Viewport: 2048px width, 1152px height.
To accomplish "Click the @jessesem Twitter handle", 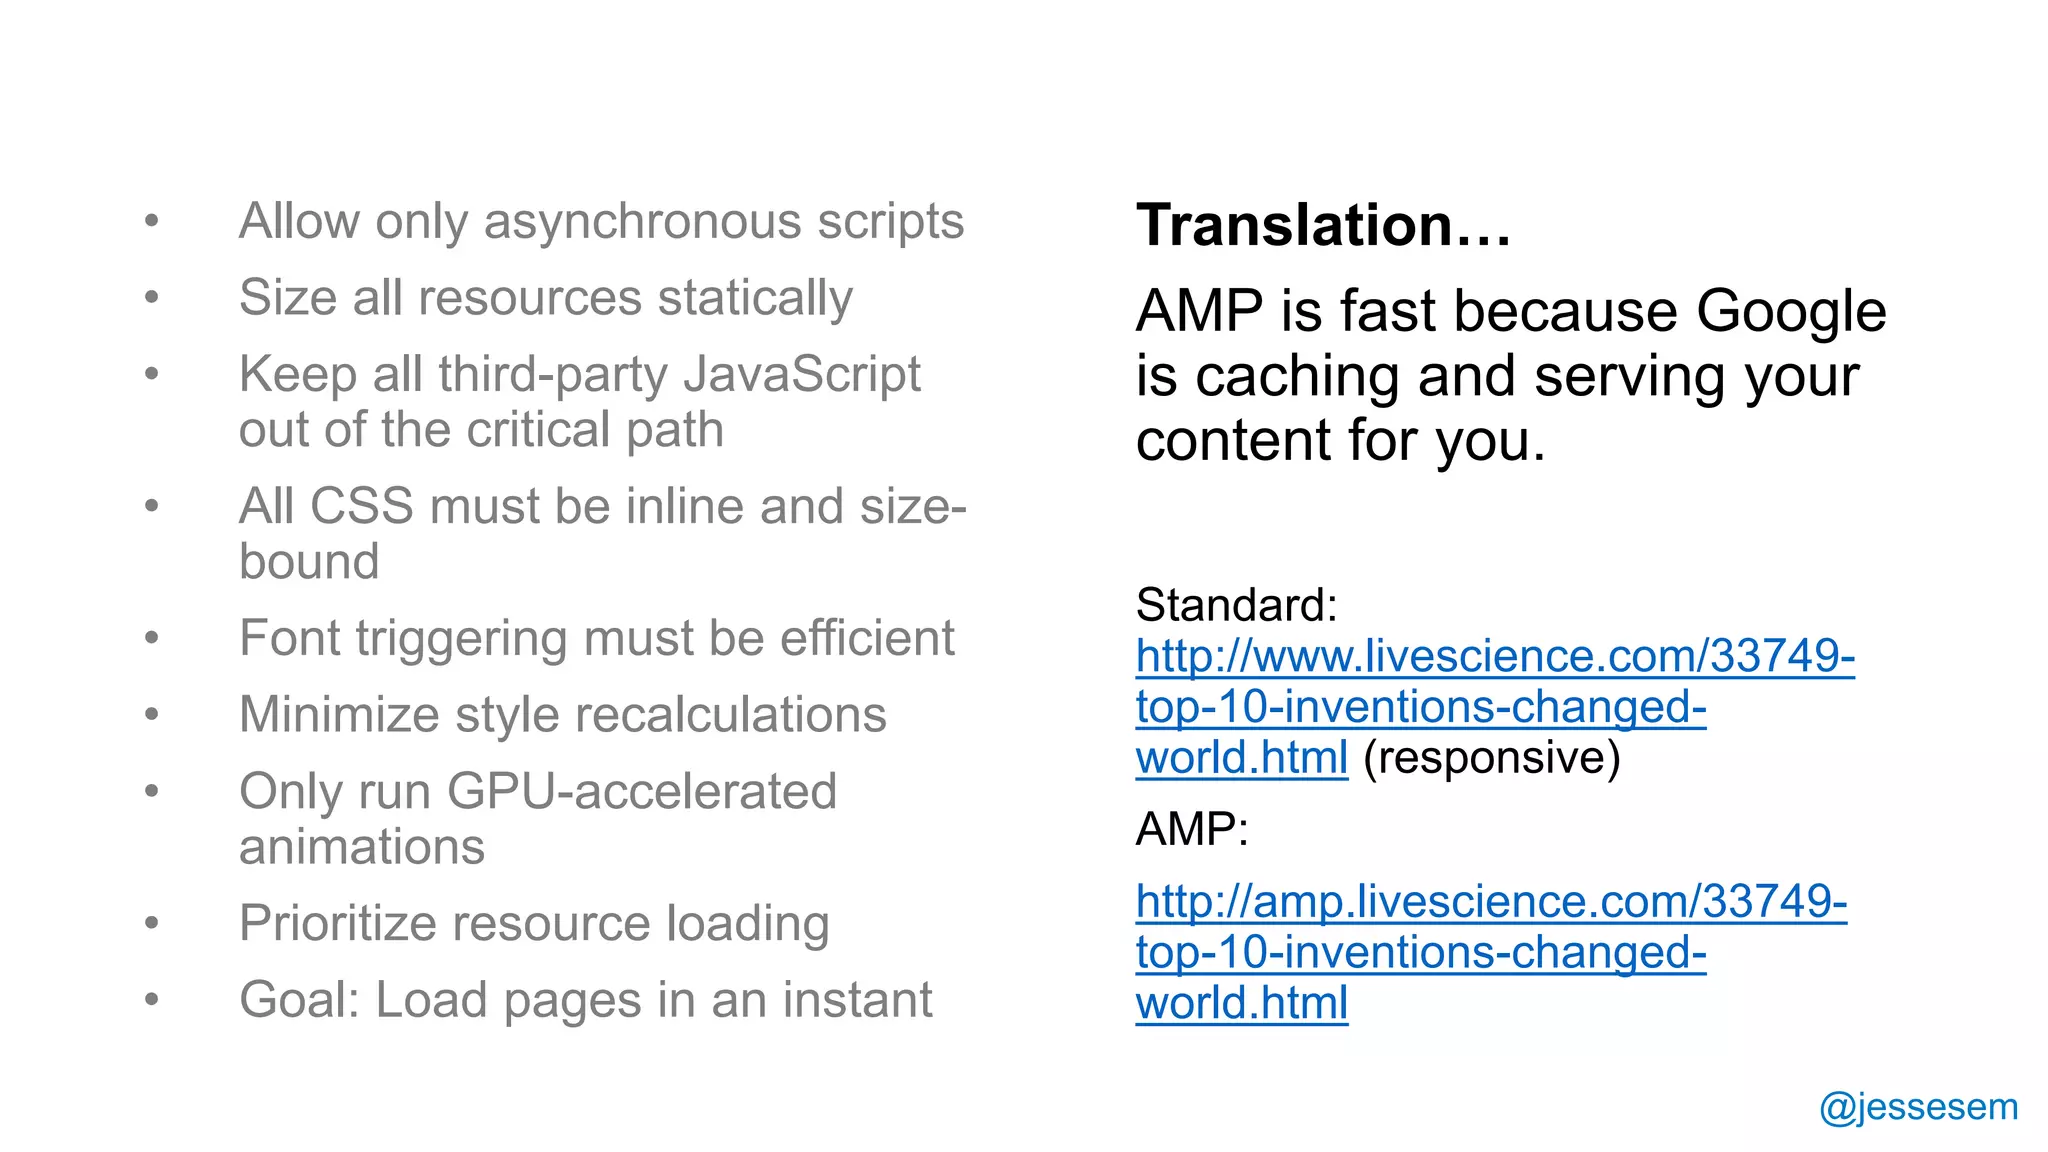I will click(1918, 1107).
